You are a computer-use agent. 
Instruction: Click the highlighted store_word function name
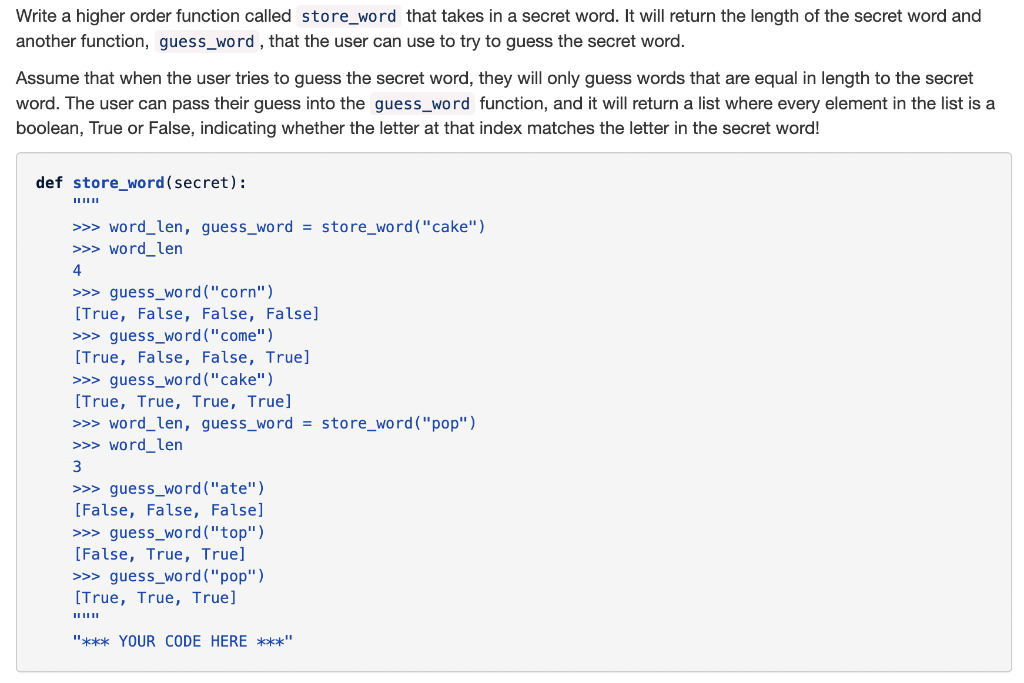point(119,182)
